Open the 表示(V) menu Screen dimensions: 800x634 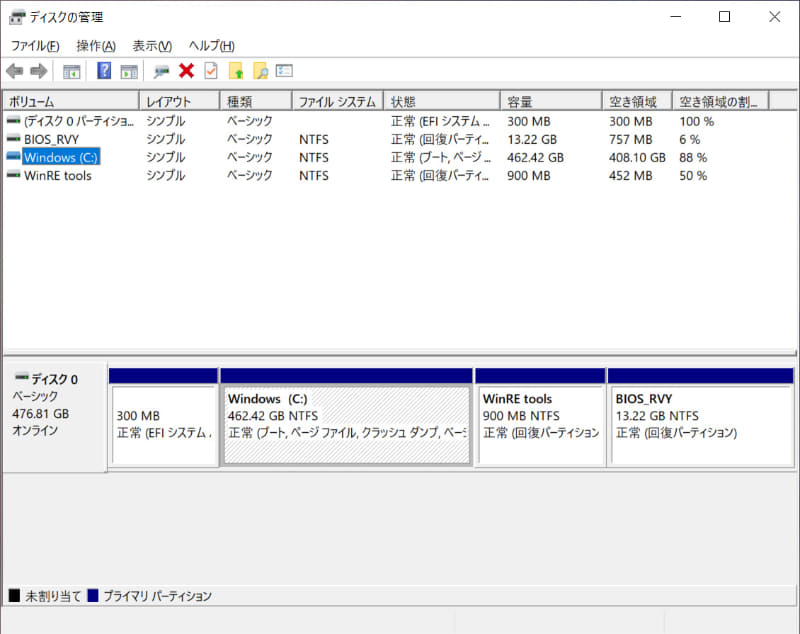tap(152, 46)
